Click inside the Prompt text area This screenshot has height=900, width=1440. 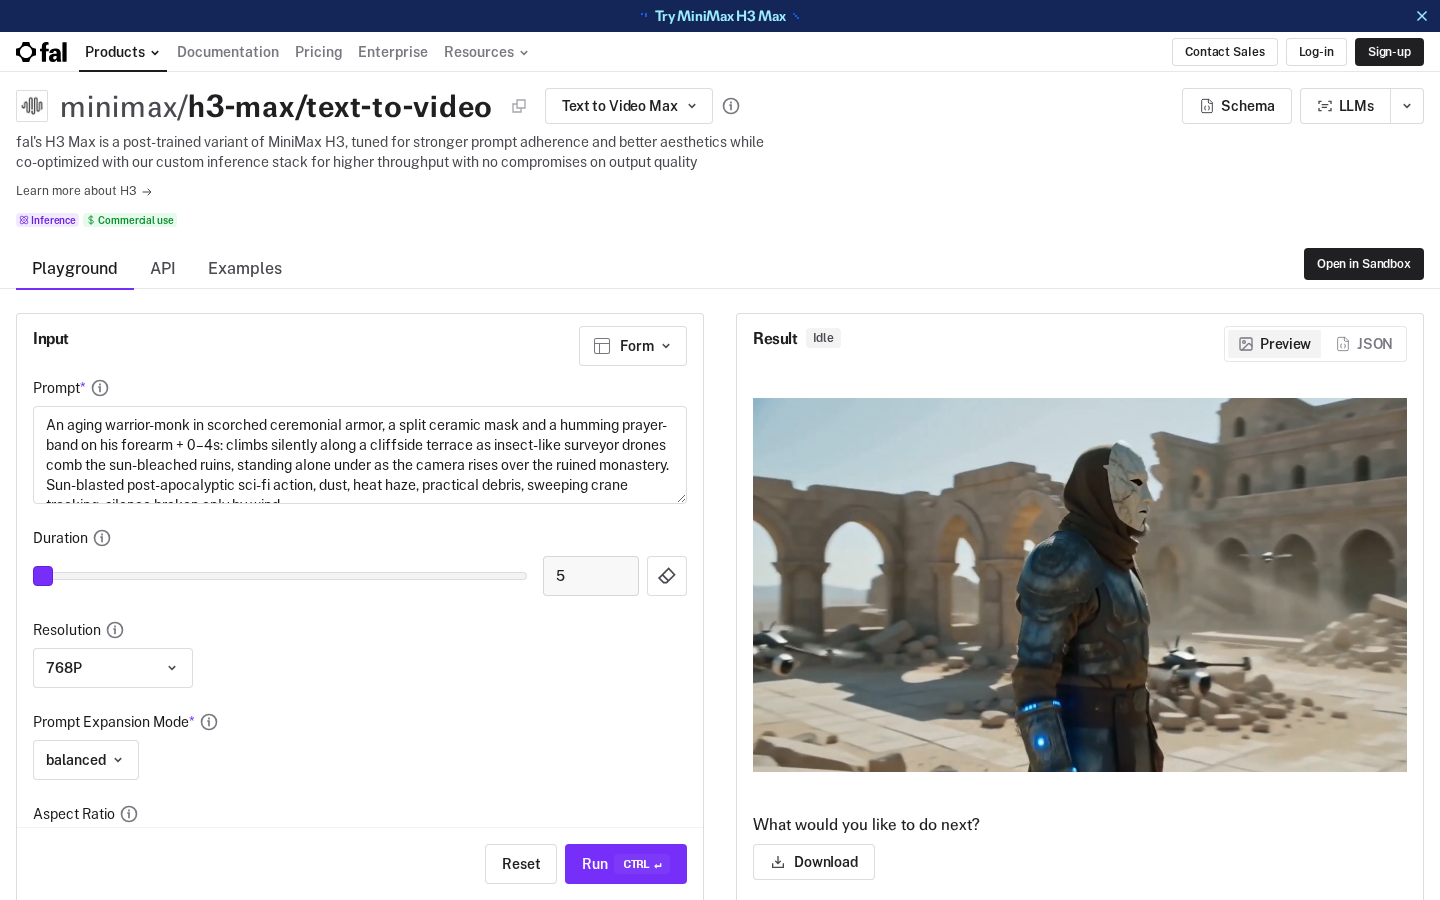tap(360, 455)
